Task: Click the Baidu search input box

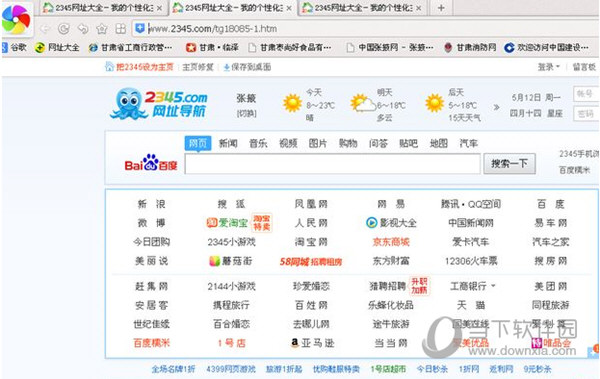Action: pyautogui.click(x=332, y=164)
